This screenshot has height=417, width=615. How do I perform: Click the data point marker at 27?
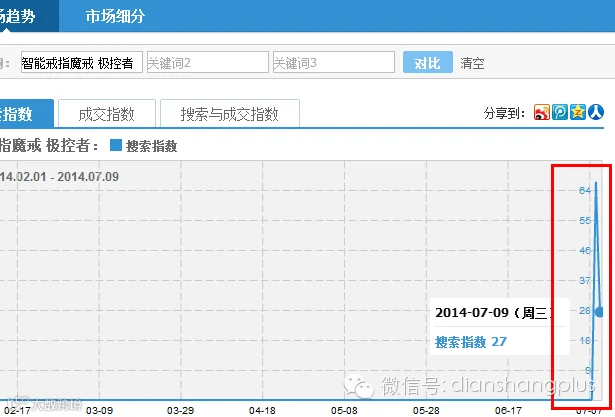599,312
